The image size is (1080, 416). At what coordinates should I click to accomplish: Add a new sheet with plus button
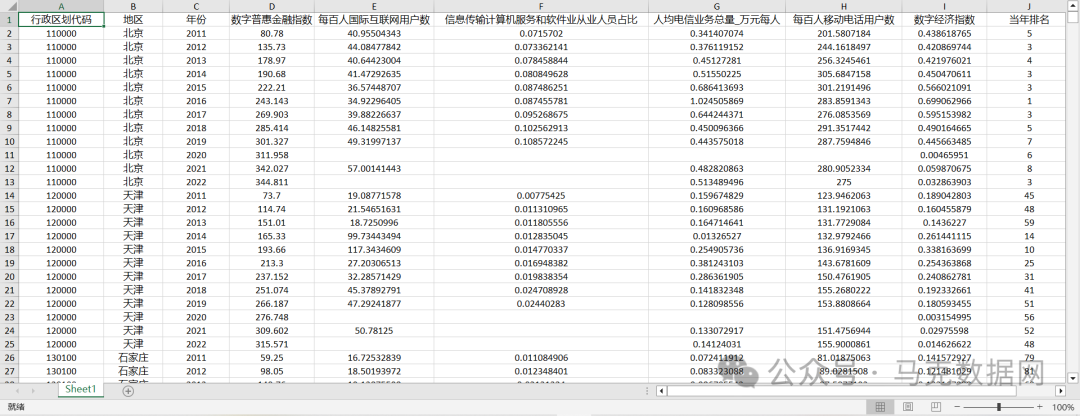[x=127, y=391]
